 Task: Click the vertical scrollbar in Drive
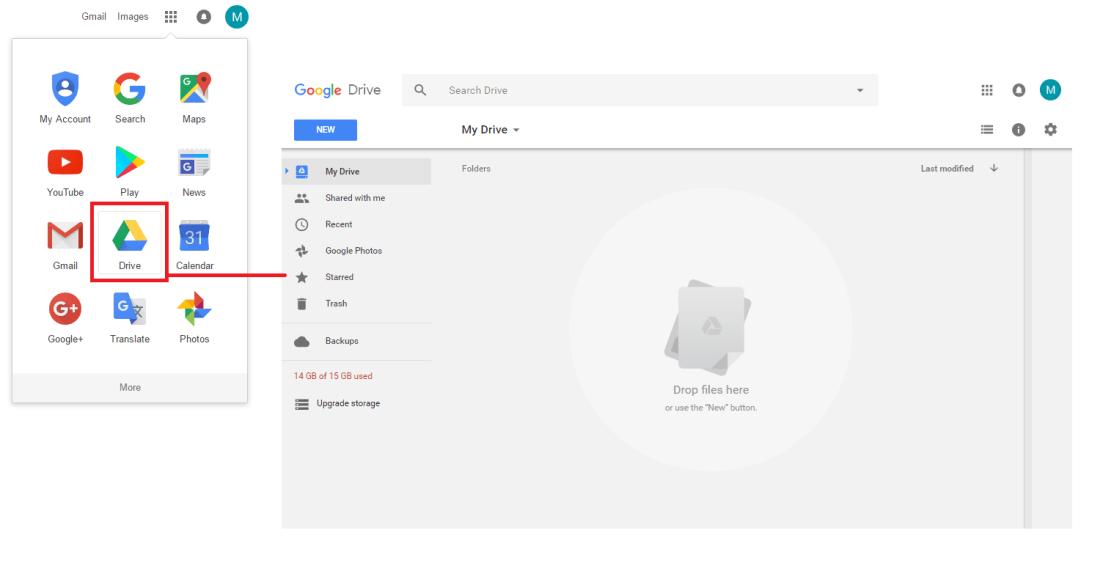(x=1028, y=339)
